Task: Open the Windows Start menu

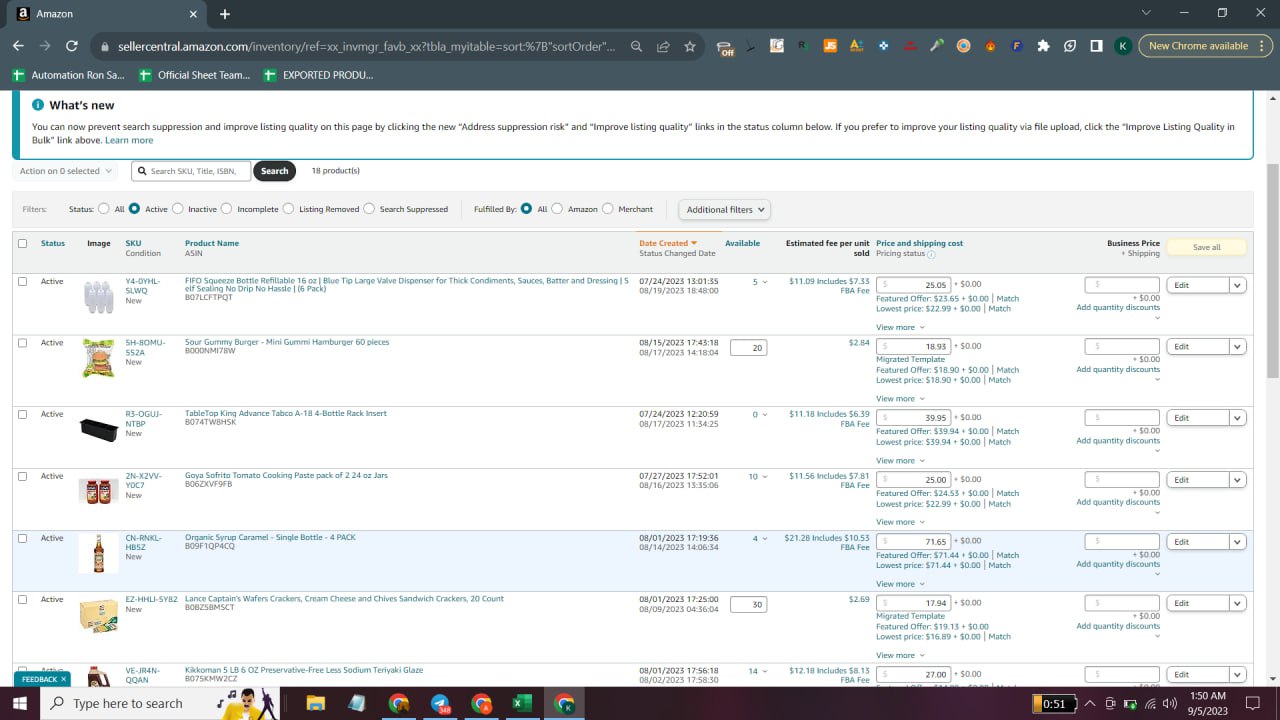Action: pyautogui.click(x=19, y=703)
